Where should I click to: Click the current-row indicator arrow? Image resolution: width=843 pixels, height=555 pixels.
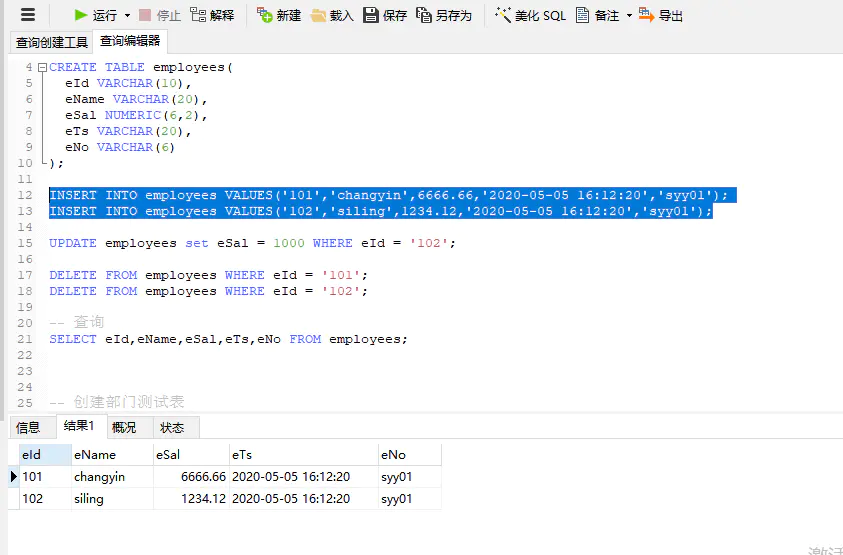[x=13, y=476]
